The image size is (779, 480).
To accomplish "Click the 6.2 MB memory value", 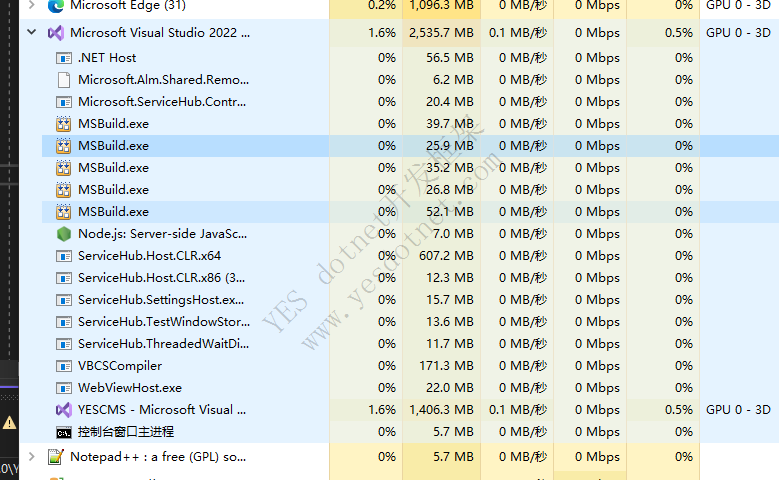I will pos(453,80).
